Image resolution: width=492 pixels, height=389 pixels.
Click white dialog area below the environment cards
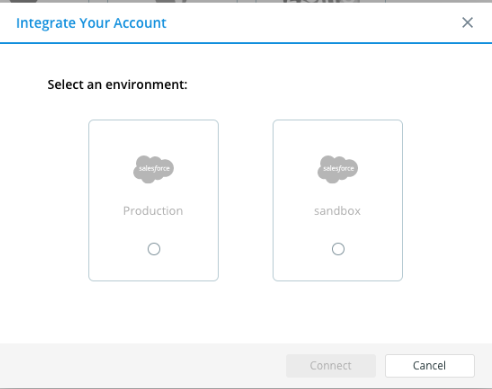tap(246, 312)
